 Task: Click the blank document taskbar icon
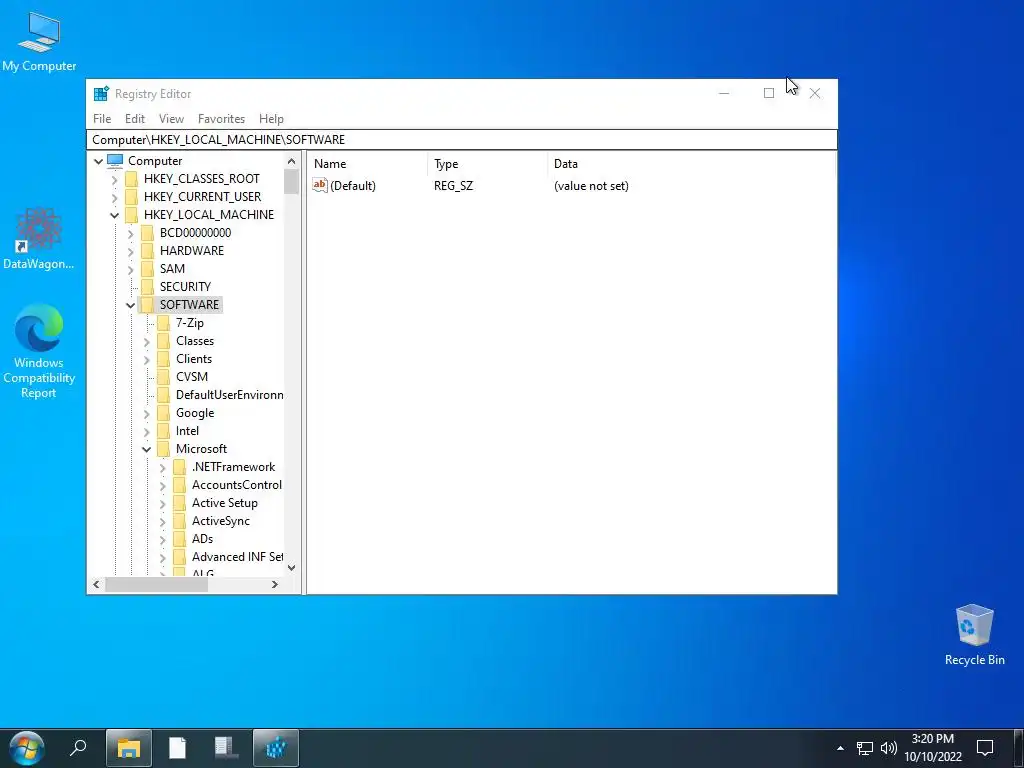[177, 748]
